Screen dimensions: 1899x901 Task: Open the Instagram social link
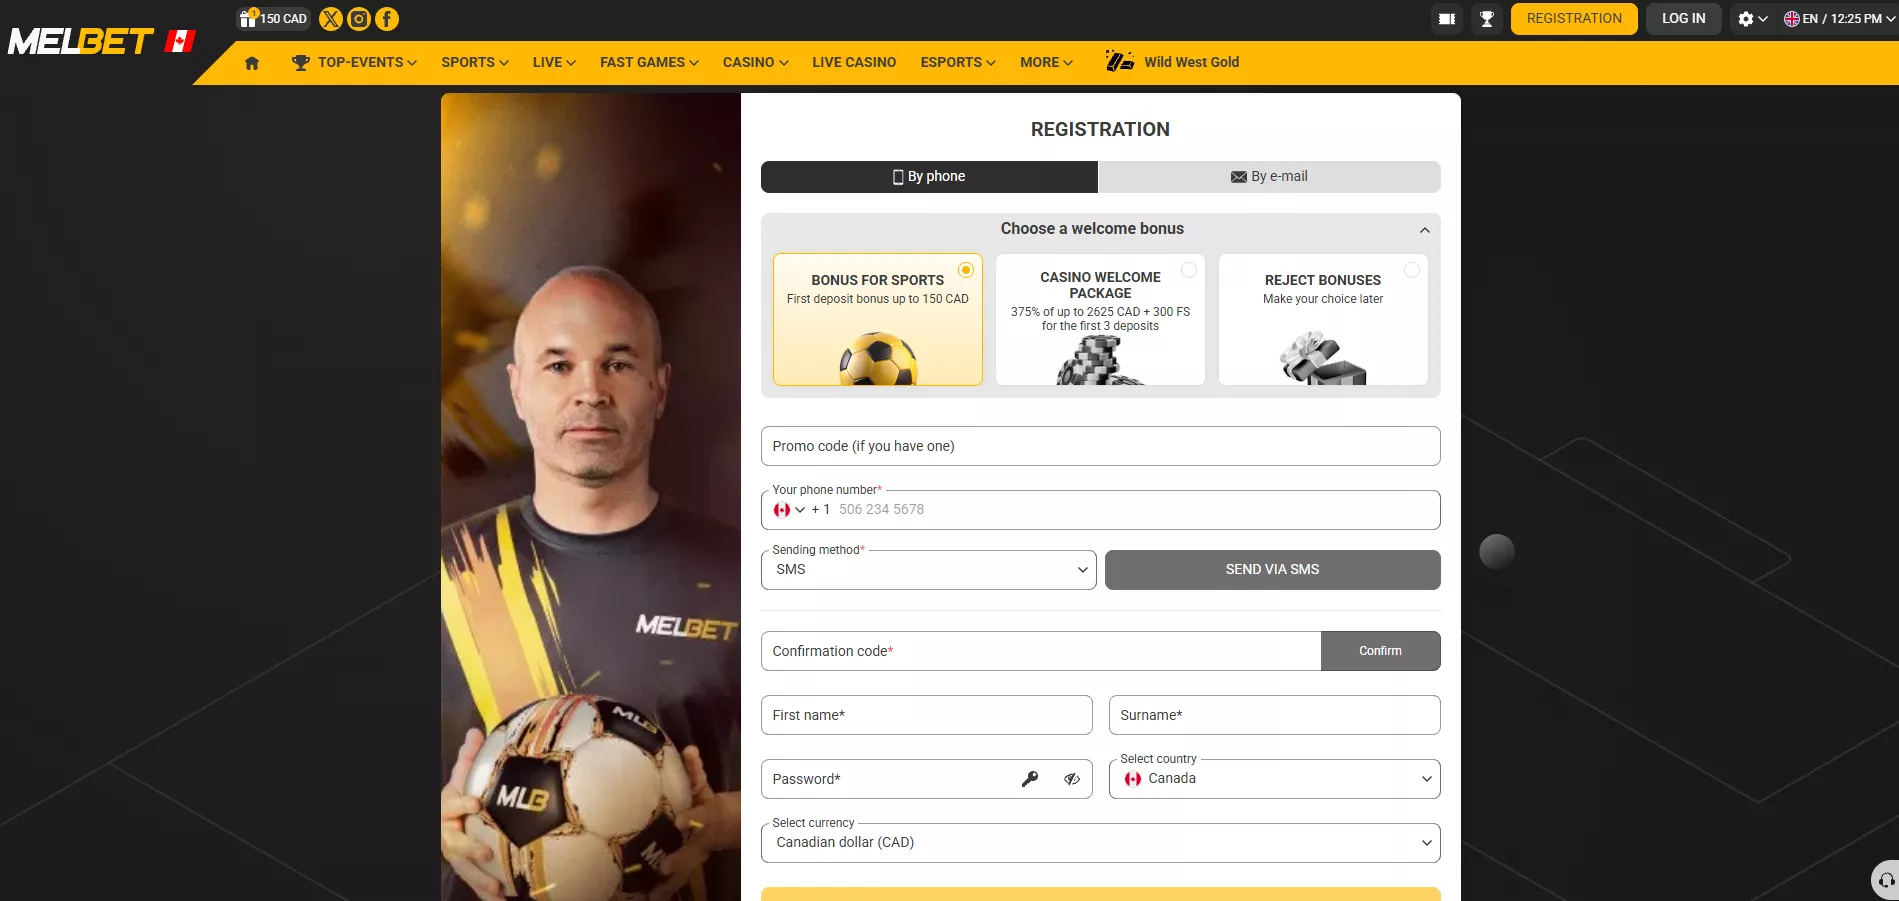(x=358, y=19)
